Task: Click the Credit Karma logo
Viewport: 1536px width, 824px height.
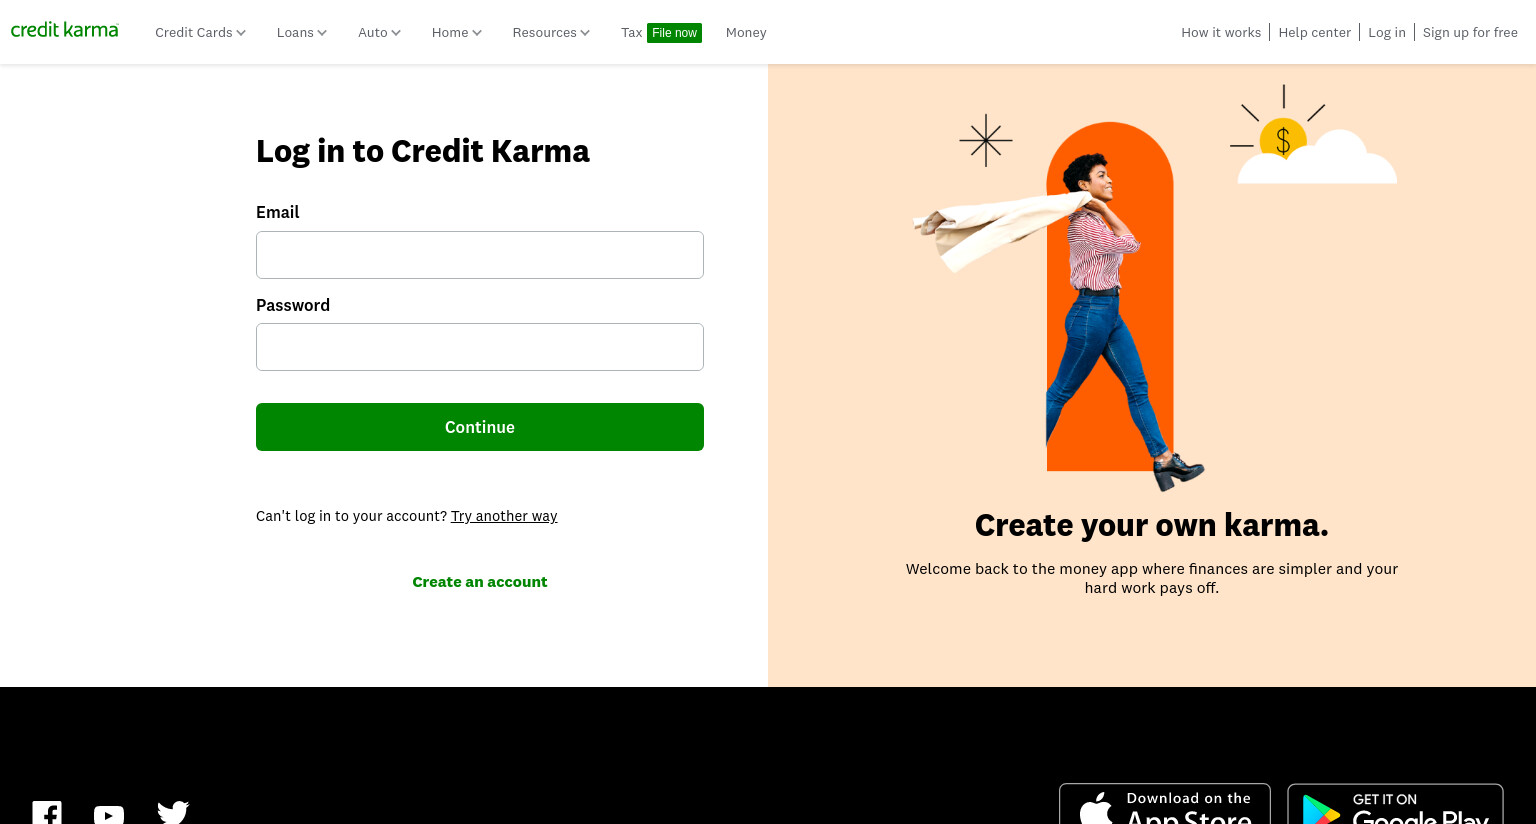Action: pos(65,30)
